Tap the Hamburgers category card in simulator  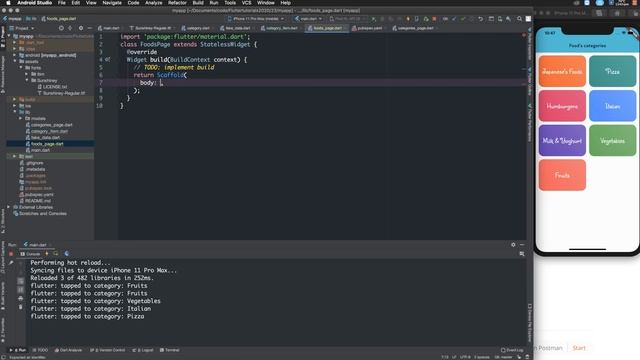click(562, 106)
